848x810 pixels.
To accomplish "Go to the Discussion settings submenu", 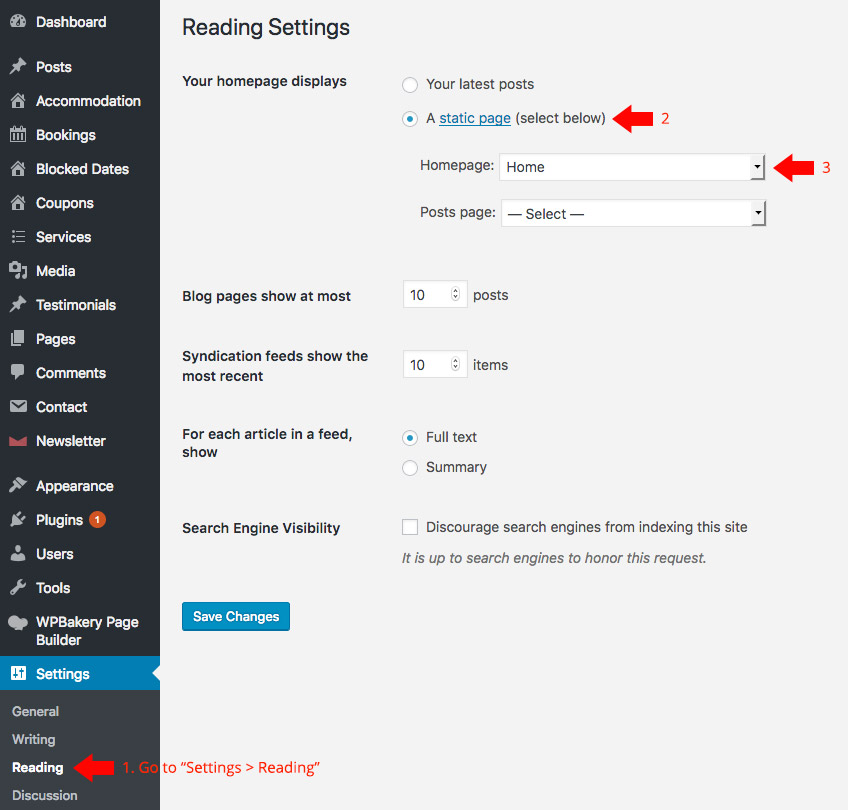I will pos(45,796).
